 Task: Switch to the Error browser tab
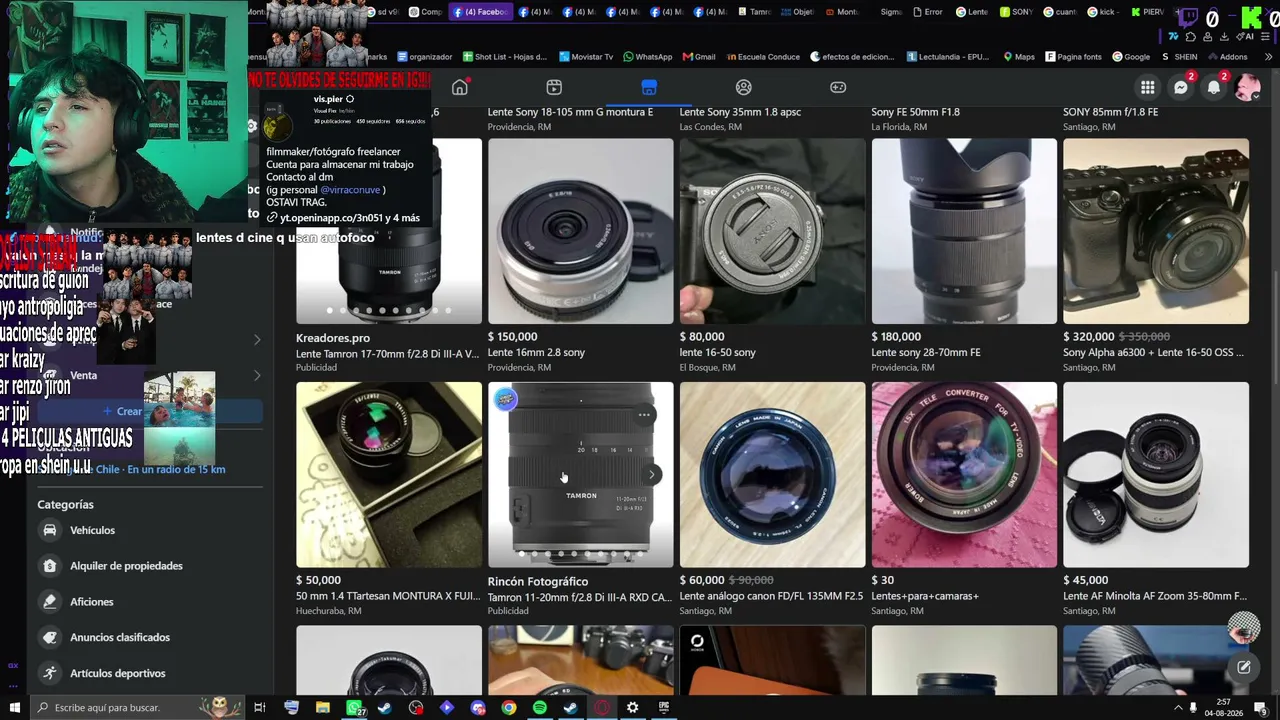point(928,12)
